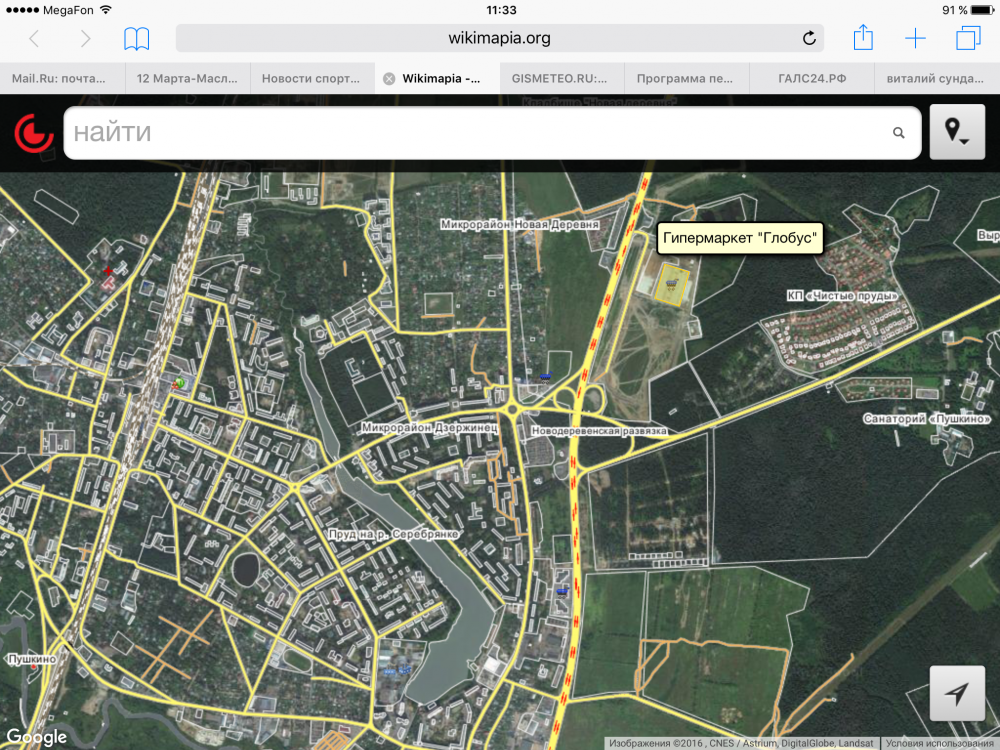Screen dimensions: 1000x750
Task: Open the Safari bookmarks book icon
Action: pos(137,39)
